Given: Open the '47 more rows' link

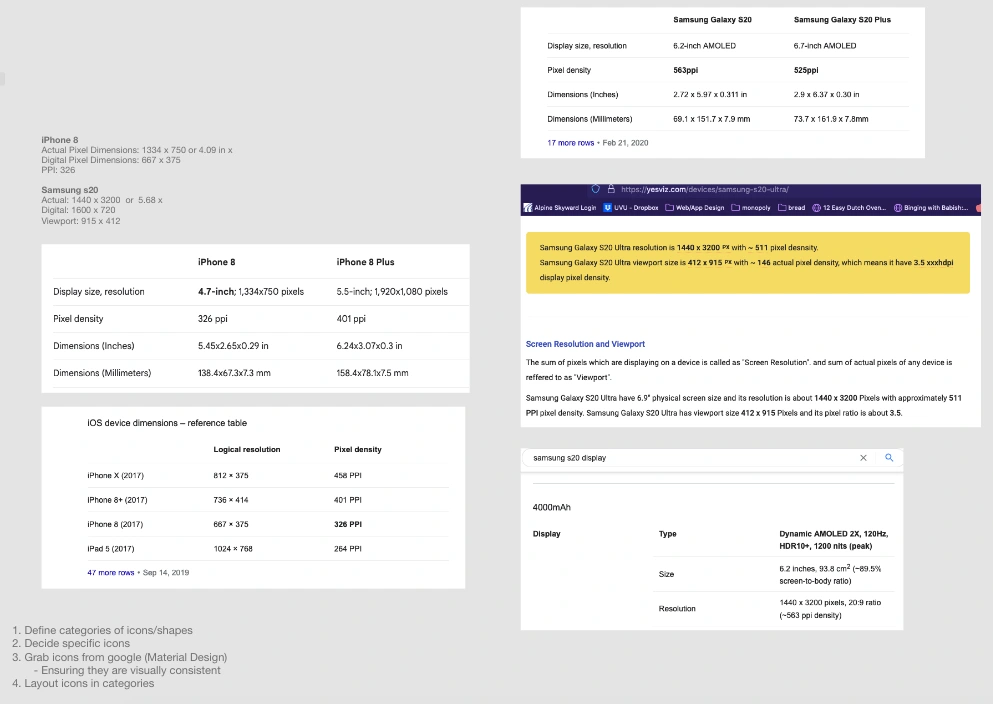Looking at the screenshot, I should pyautogui.click(x=111, y=572).
